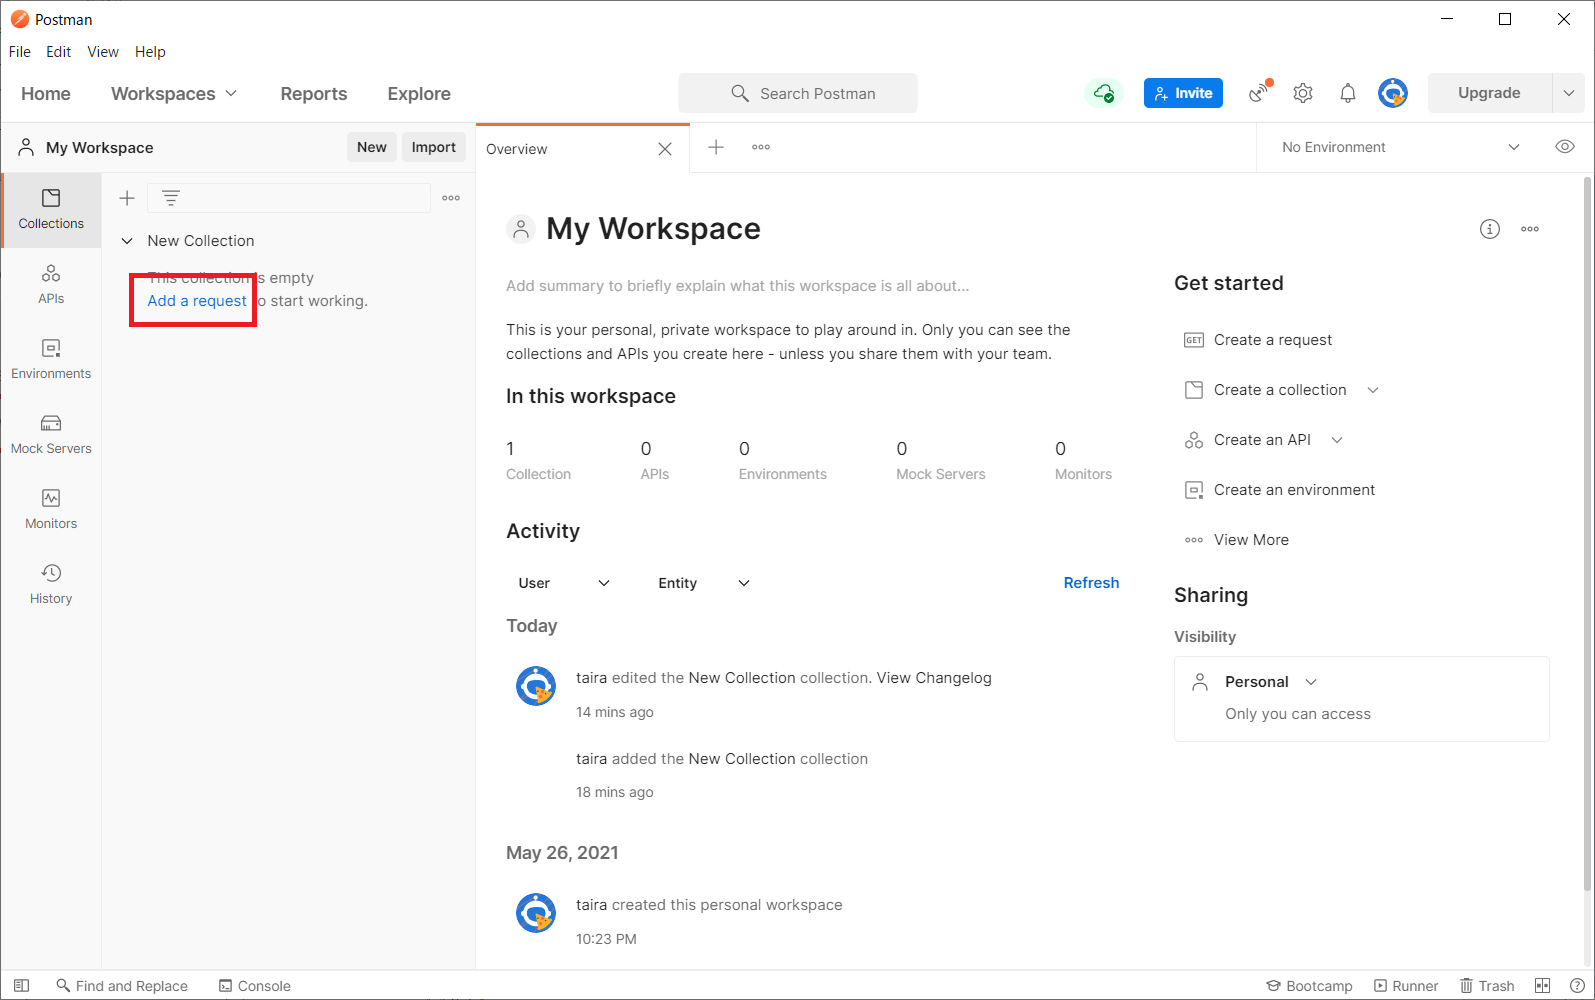Click the Add a request link
This screenshot has width=1595, height=1000.
pos(197,301)
